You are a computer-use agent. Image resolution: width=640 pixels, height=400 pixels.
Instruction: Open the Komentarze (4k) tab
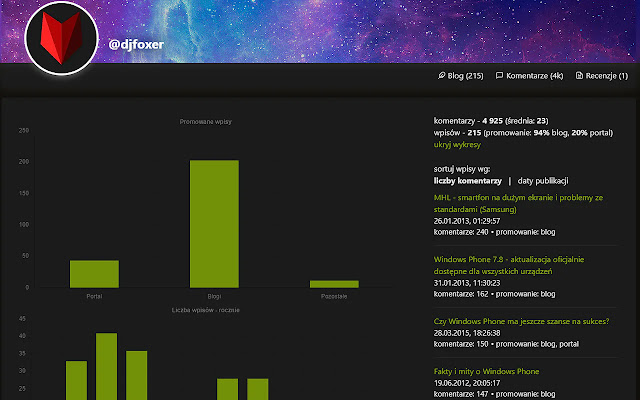click(x=529, y=76)
